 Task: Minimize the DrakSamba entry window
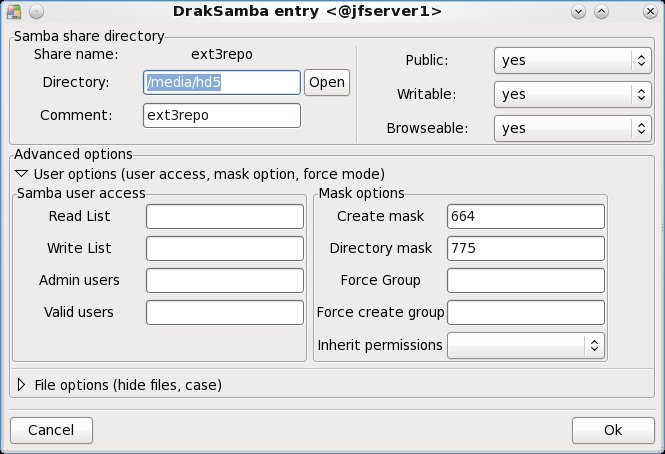click(x=578, y=11)
